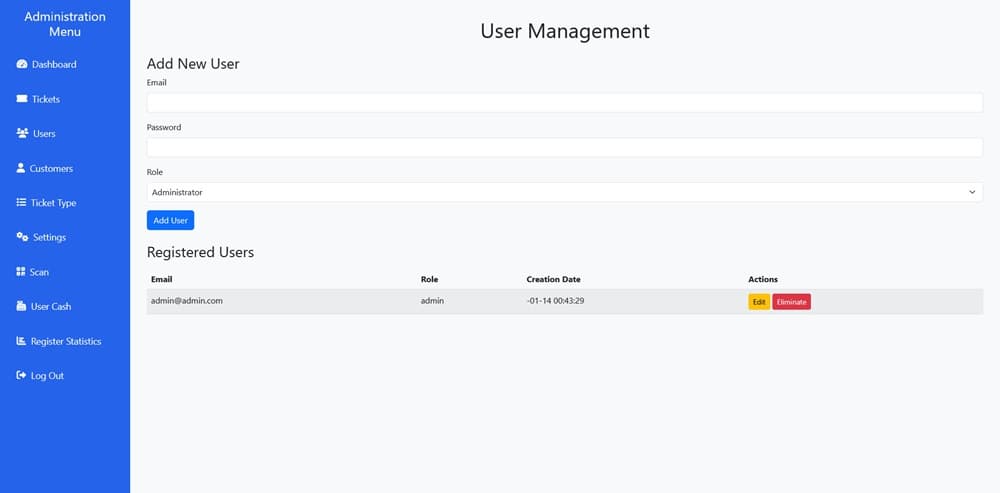Focus the Email input field
The height and width of the screenshot is (493, 1000).
pos(564,103)
